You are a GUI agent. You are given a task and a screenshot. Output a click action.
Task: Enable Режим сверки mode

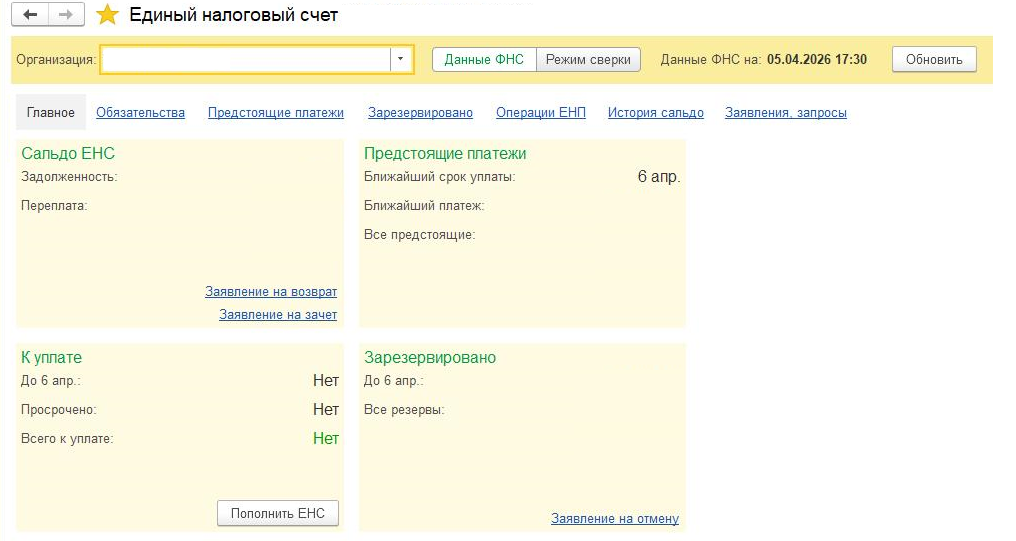(589, 59)
